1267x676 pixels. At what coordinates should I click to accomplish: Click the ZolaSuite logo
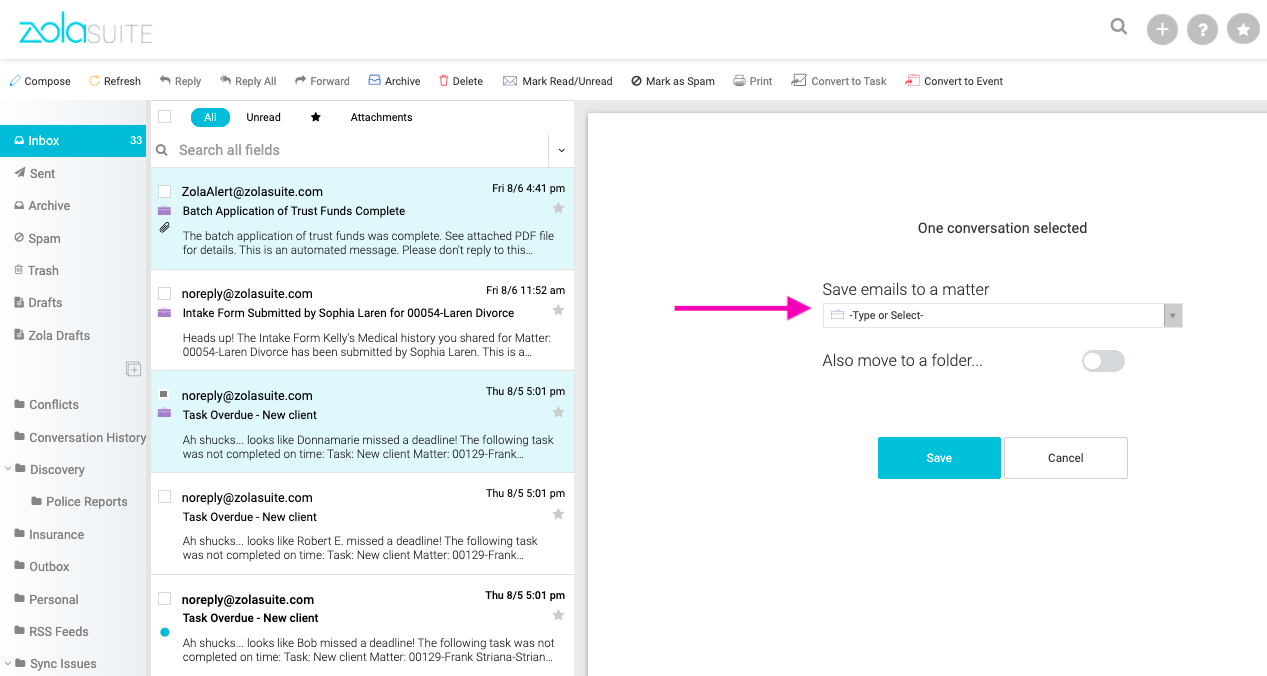coord(86,31)
